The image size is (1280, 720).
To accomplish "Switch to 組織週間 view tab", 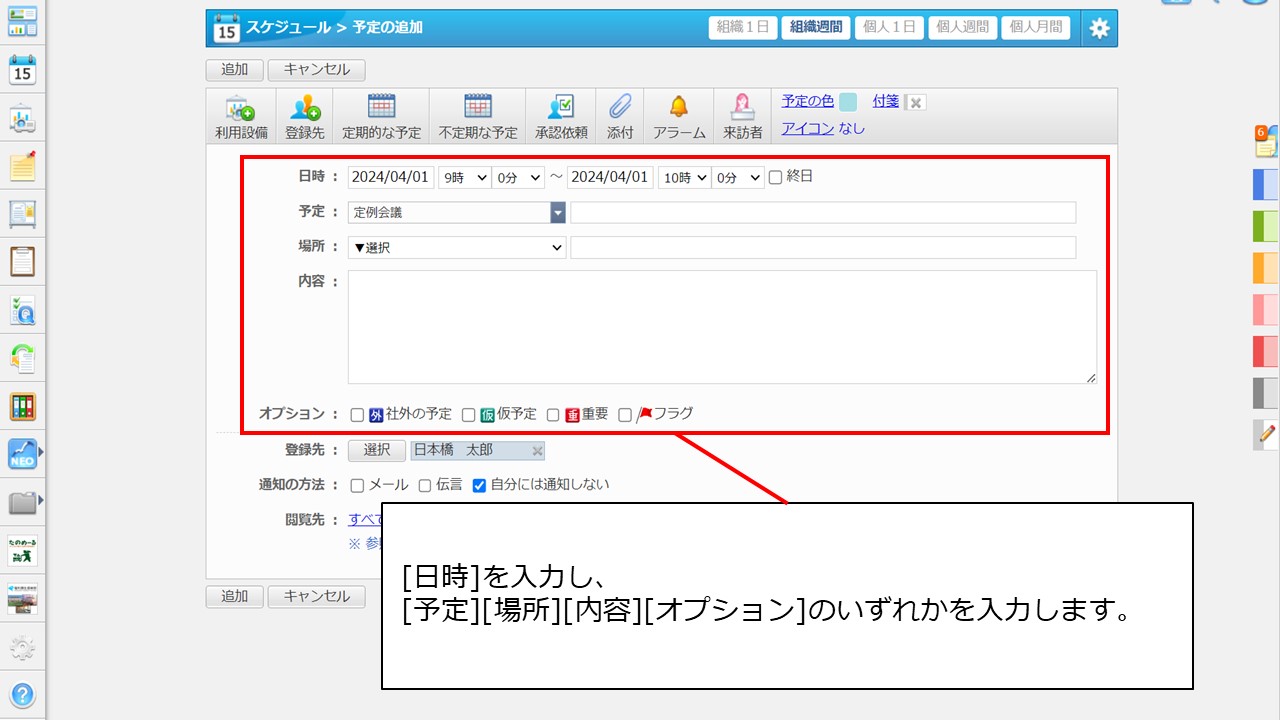I will coord(815,28).
